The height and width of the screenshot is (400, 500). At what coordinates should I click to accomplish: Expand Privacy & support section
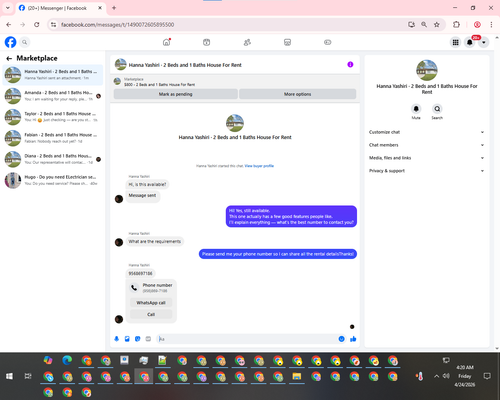click(426, 171)
